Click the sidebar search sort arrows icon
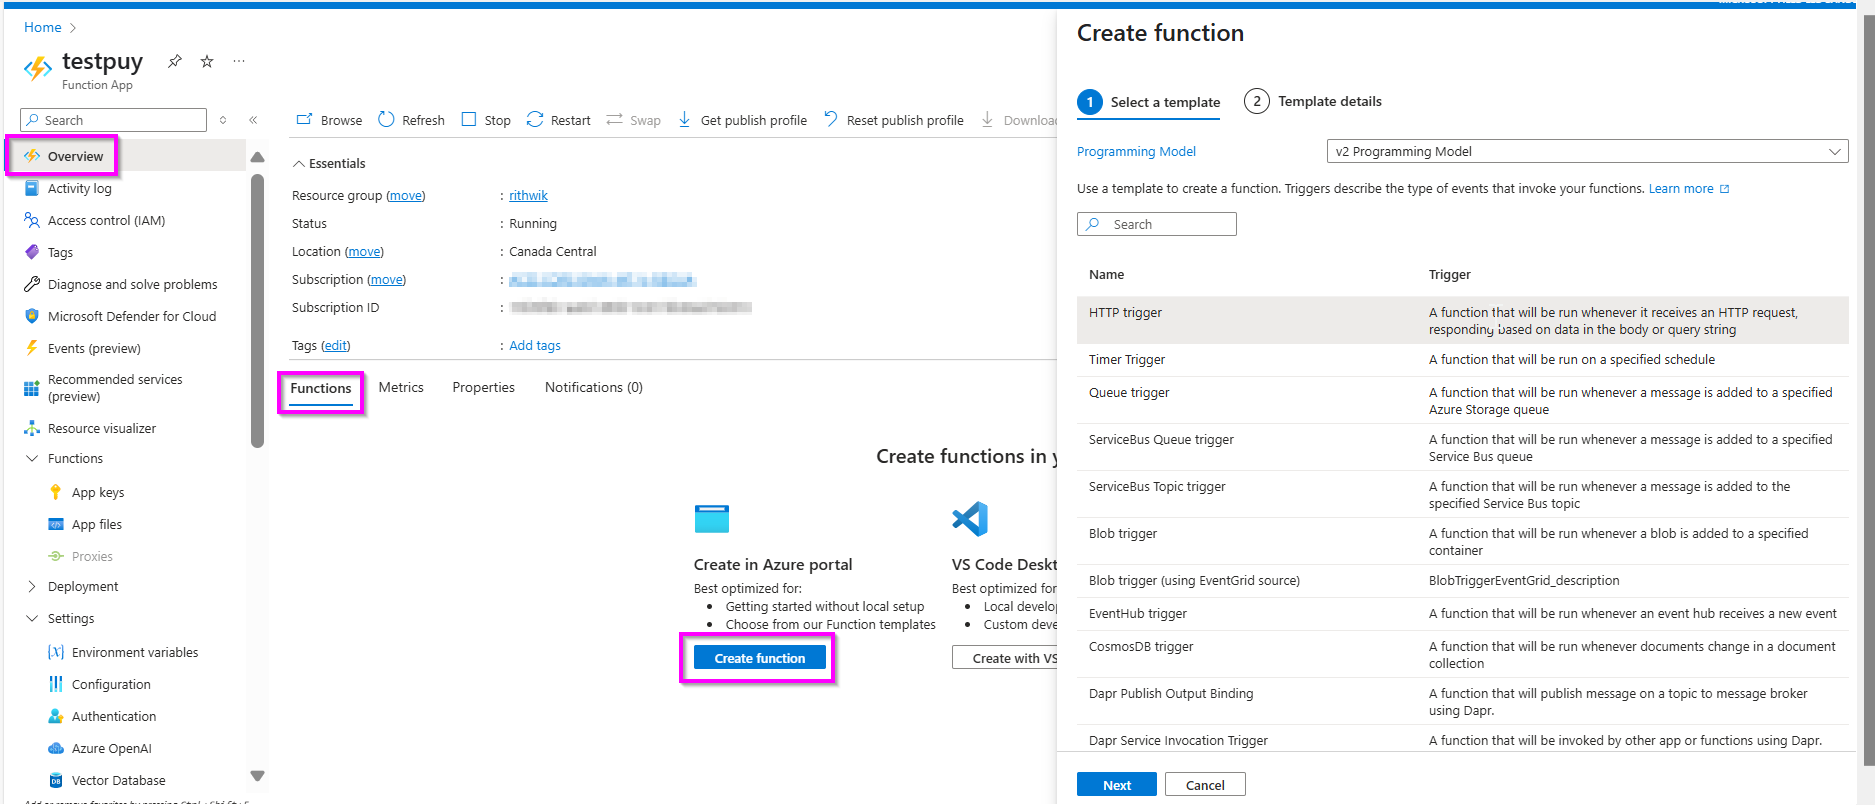1875x805 pixels. [223, 120]
